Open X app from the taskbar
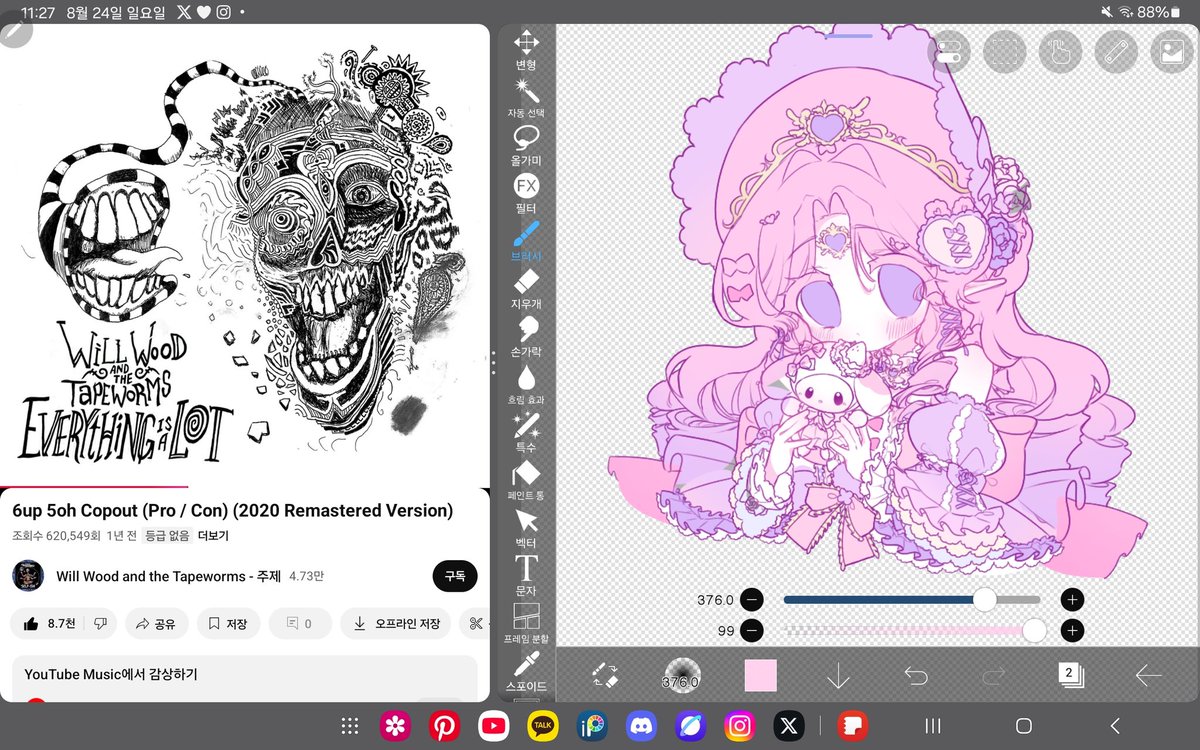The image size is (1200, 750). 788,726
